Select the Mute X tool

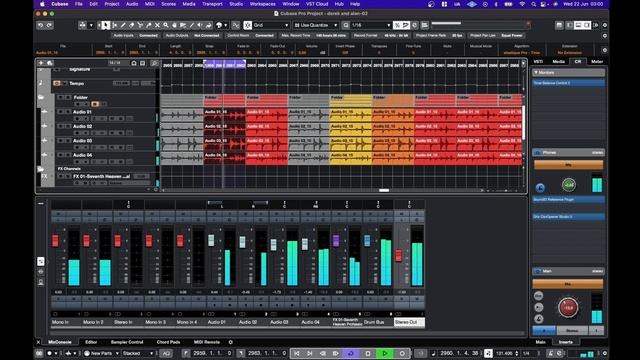(x=157, y=25)
